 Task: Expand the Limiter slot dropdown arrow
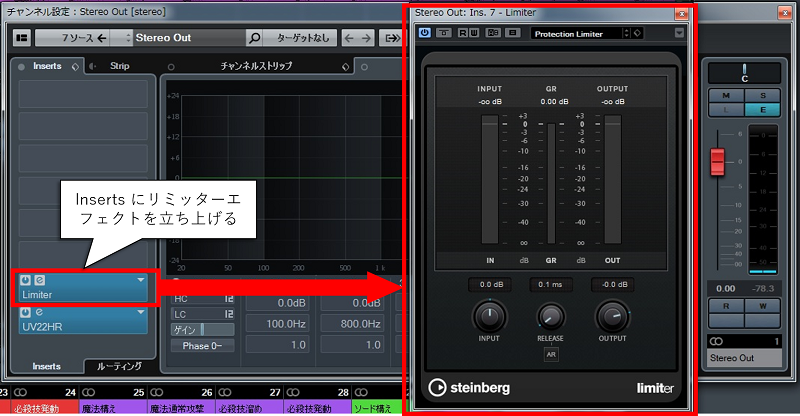click(x=141, y=280)
